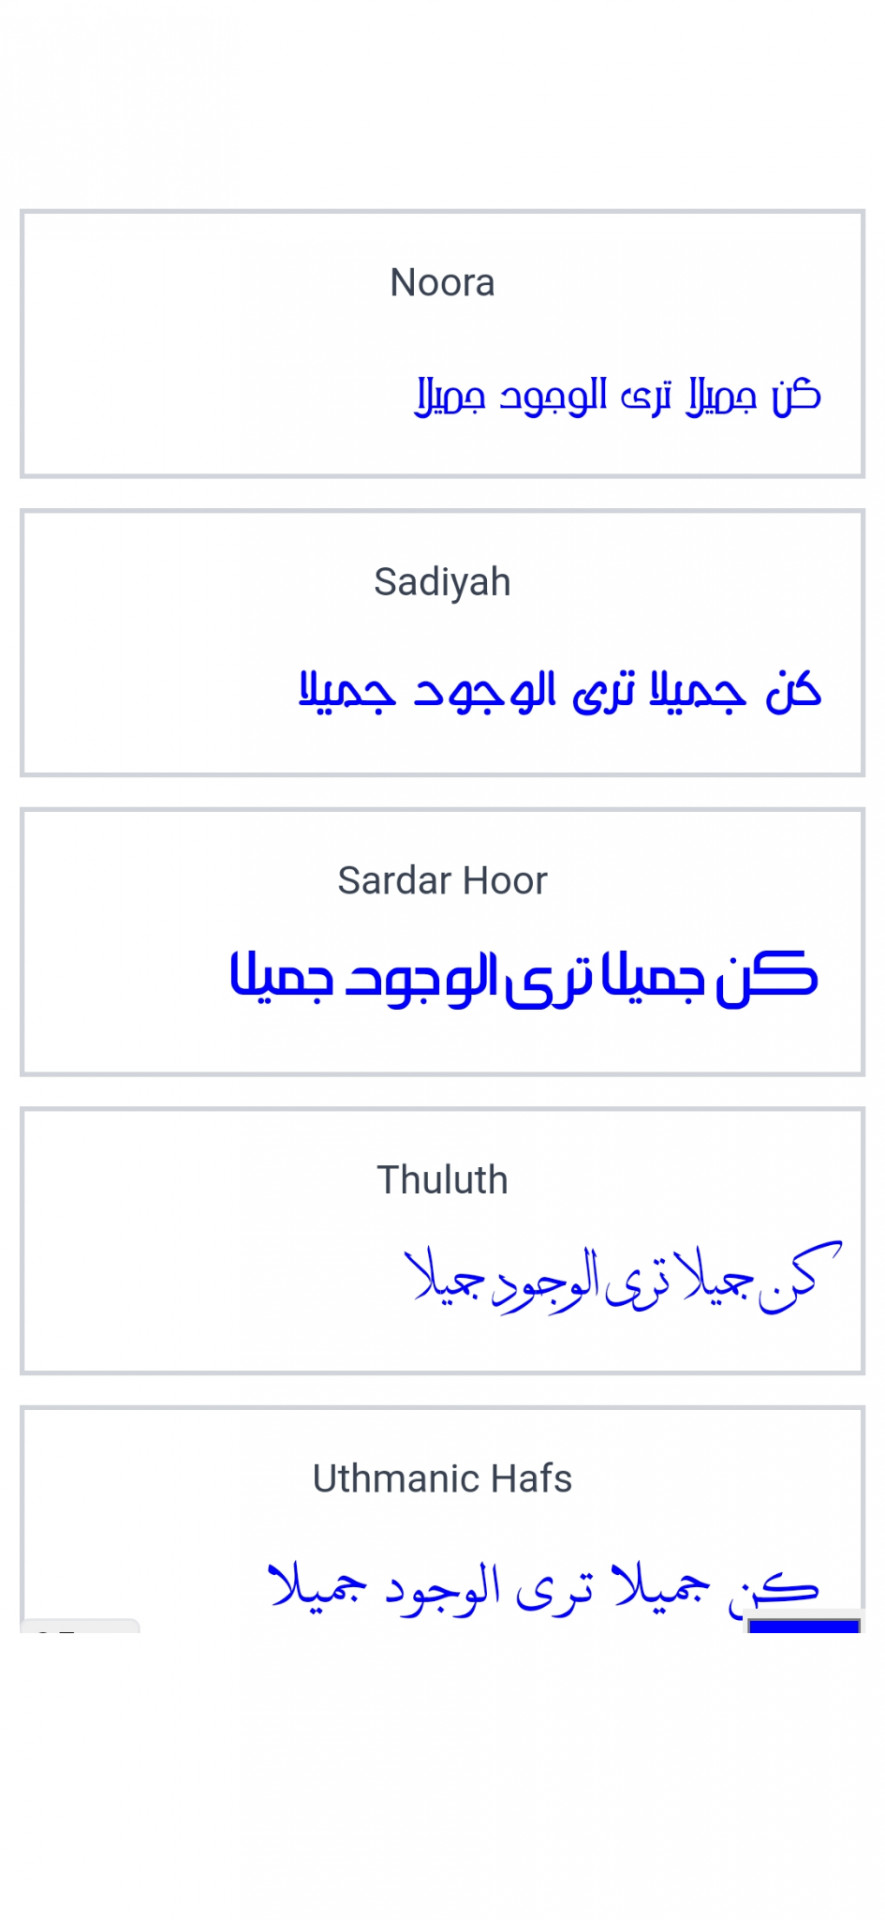Select the Noora font name
The height and width of the screenshot is (1920, 885).
point(442,283)
